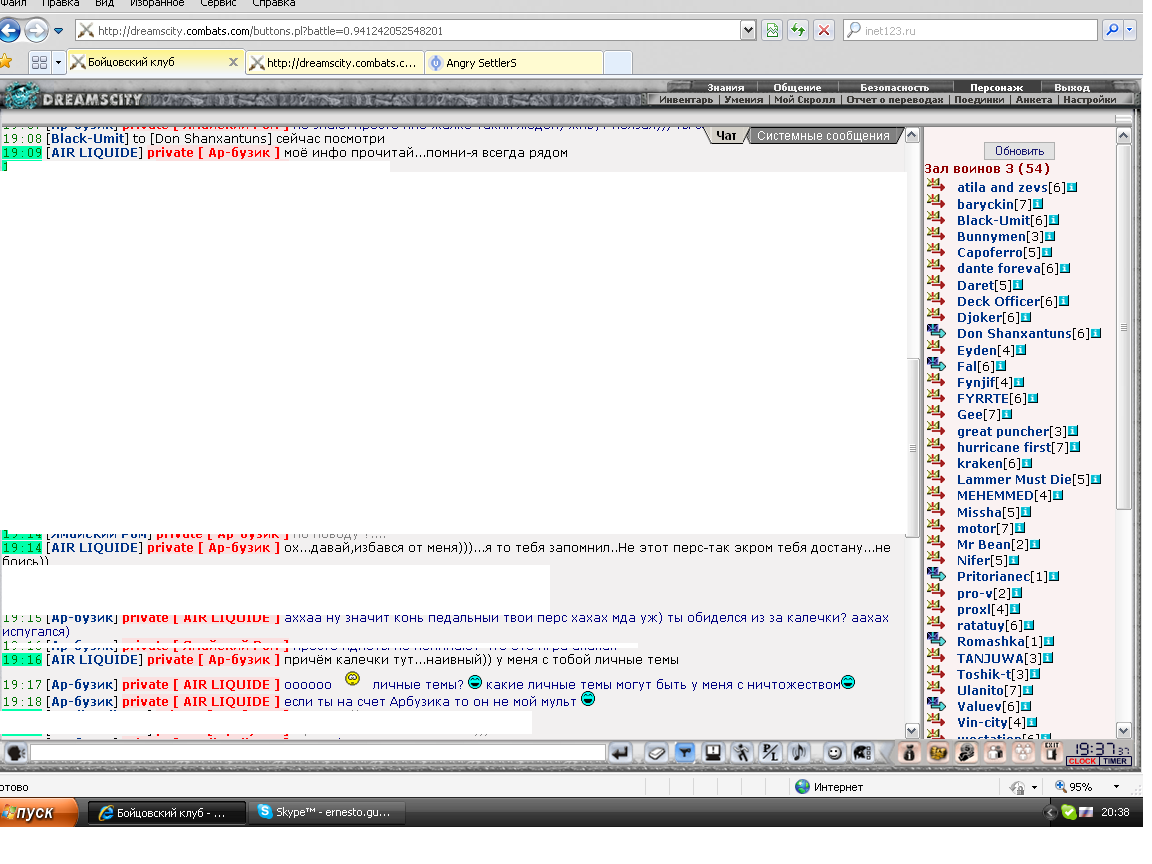Open Анкета submenu link
The height and width of the screenshot is (864, 1152).
[x=1034, y=100]
